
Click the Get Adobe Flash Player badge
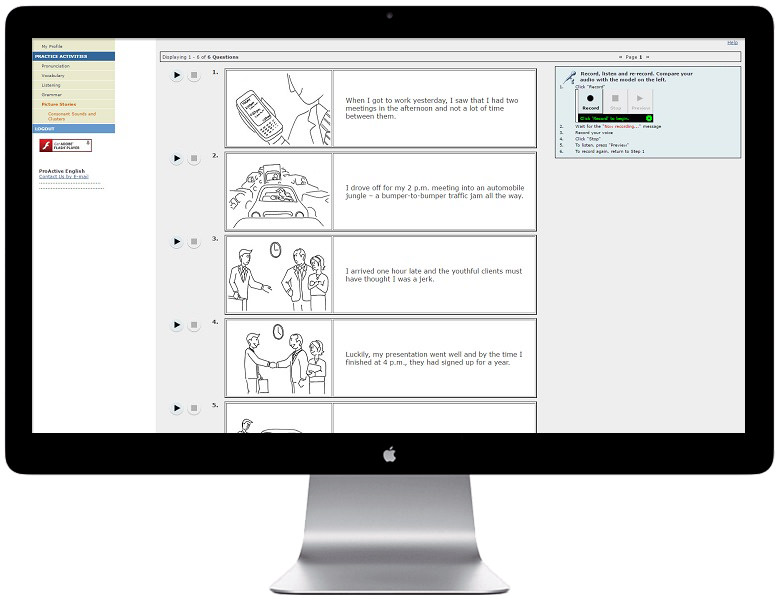[65, 145]
